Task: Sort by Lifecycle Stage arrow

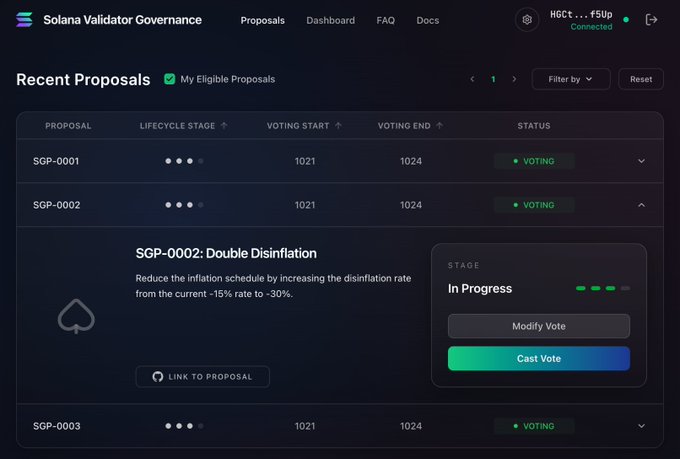Action: [x=224, y=126]
